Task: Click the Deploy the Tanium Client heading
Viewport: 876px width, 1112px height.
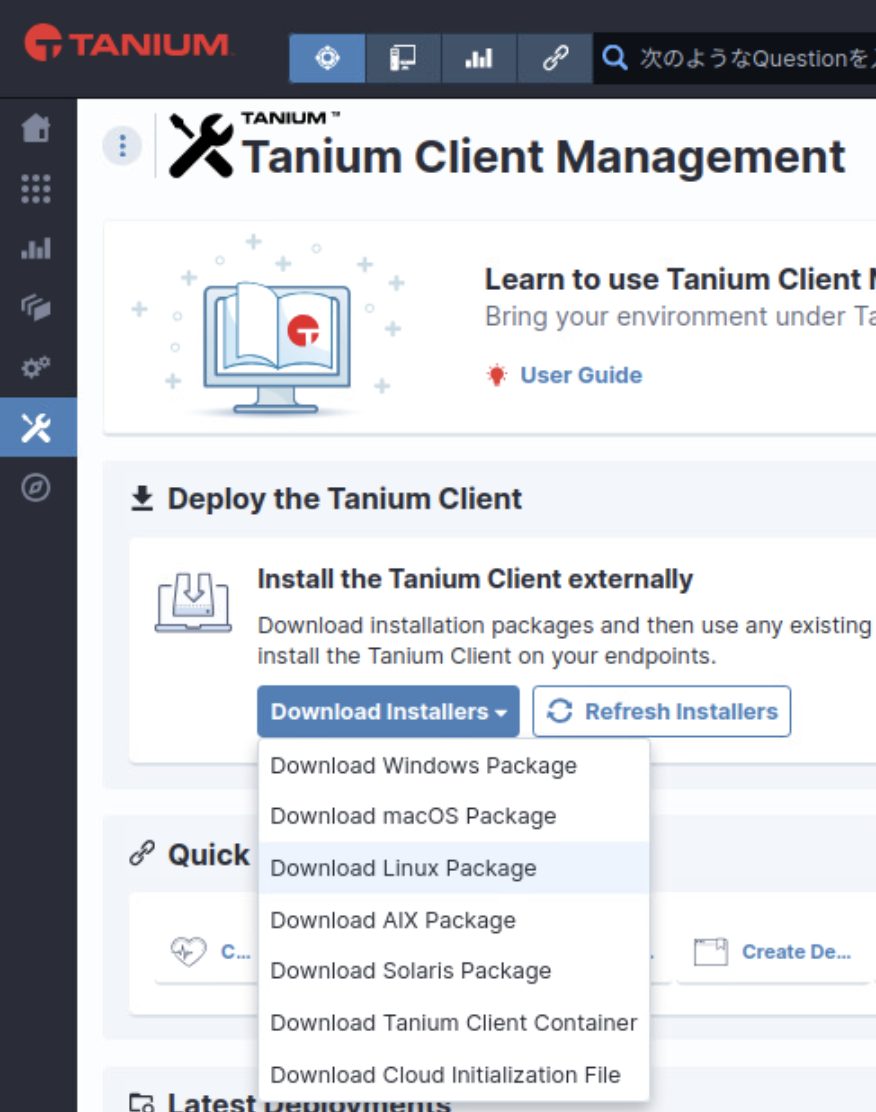Action: [345, 499]
